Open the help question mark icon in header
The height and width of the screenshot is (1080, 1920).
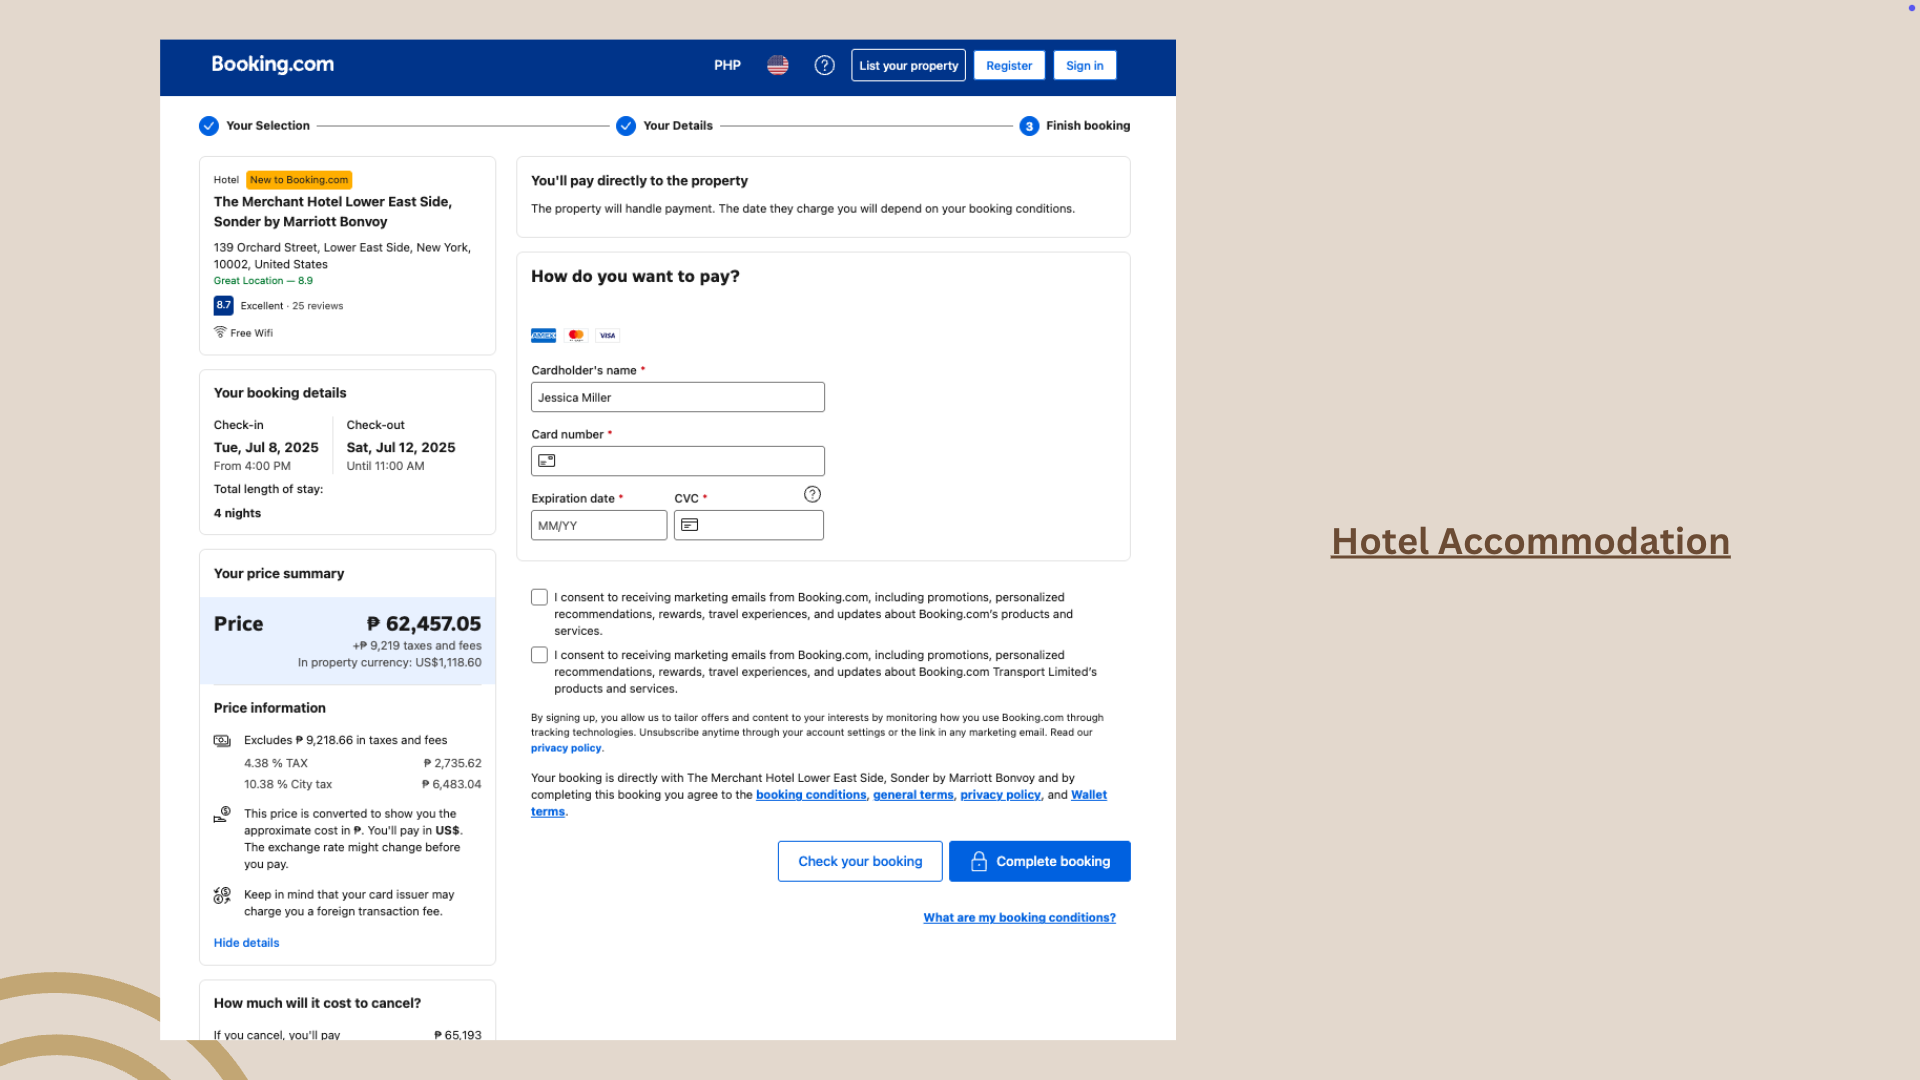(824, 65)
